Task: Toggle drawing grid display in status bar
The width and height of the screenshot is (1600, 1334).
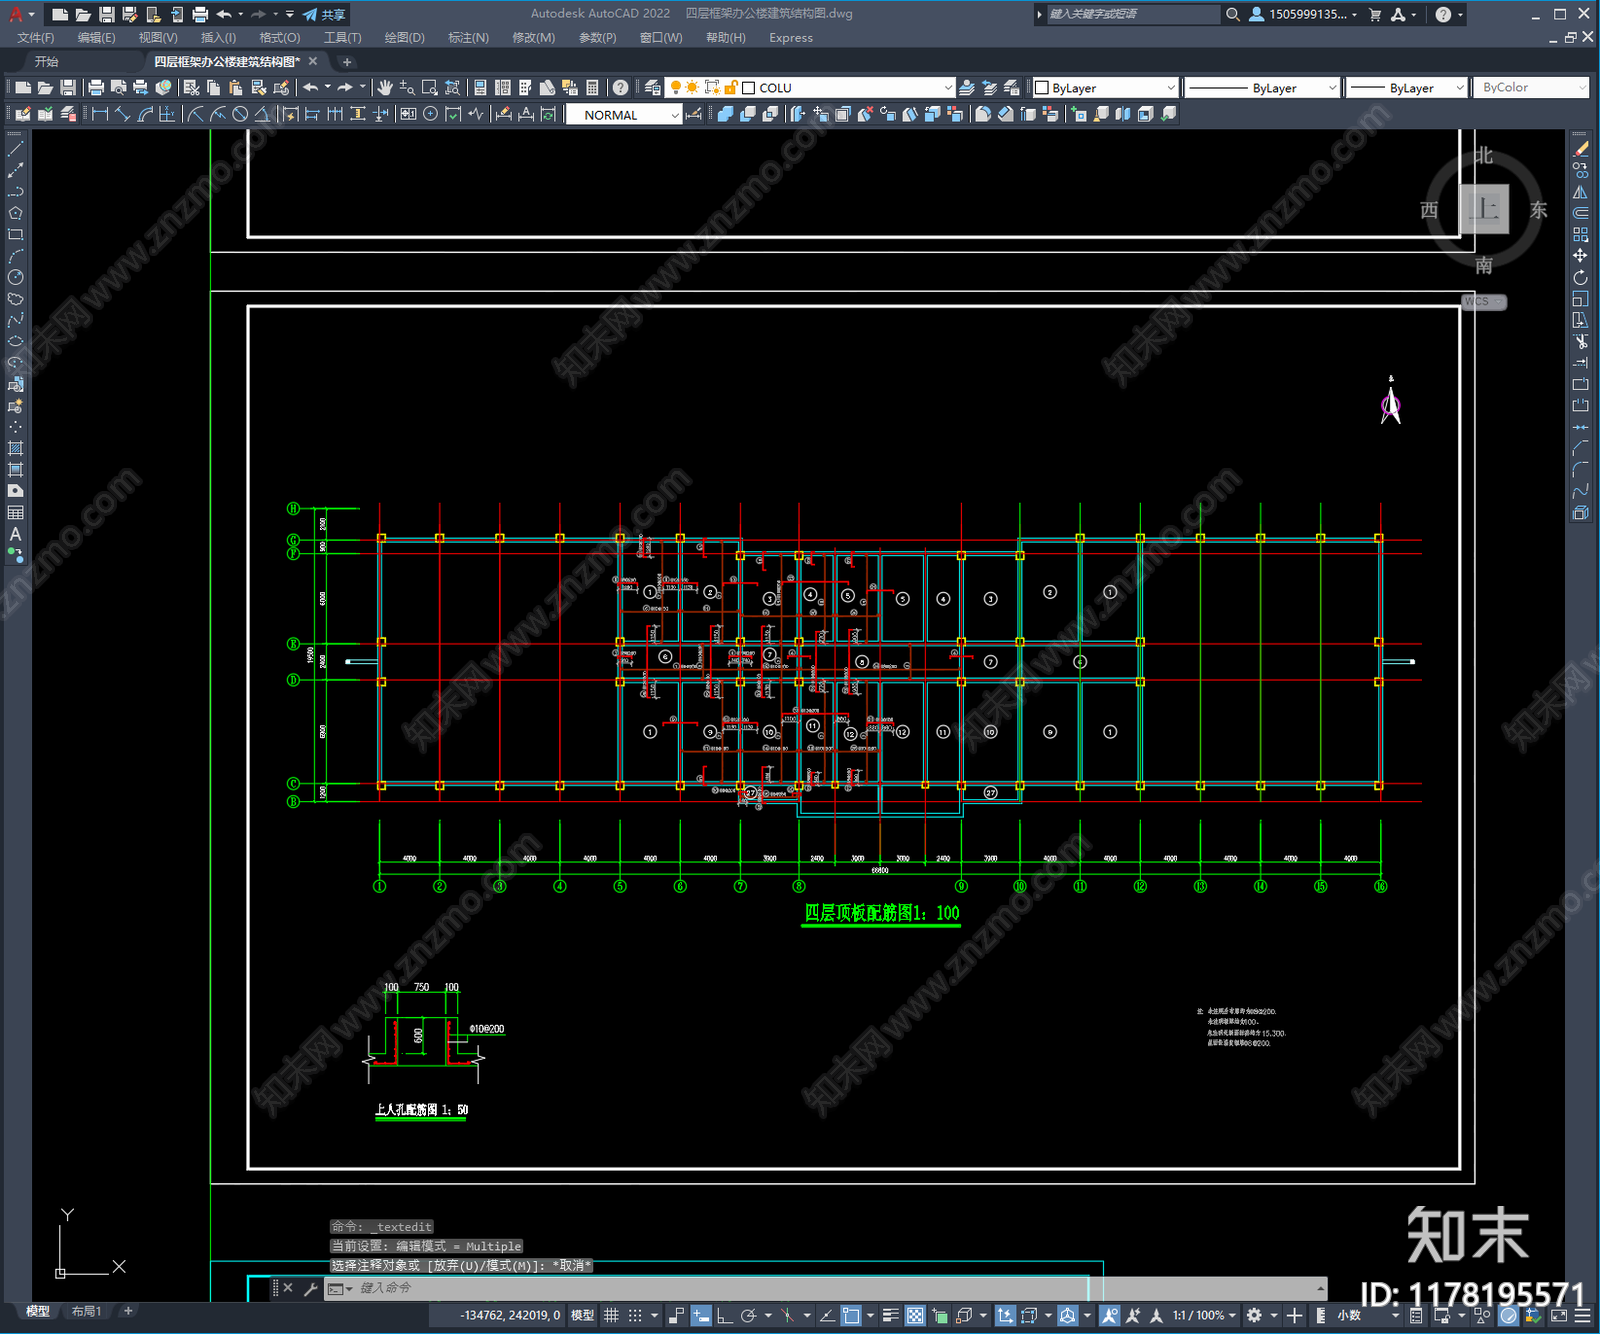Action: coord(611,1316)
